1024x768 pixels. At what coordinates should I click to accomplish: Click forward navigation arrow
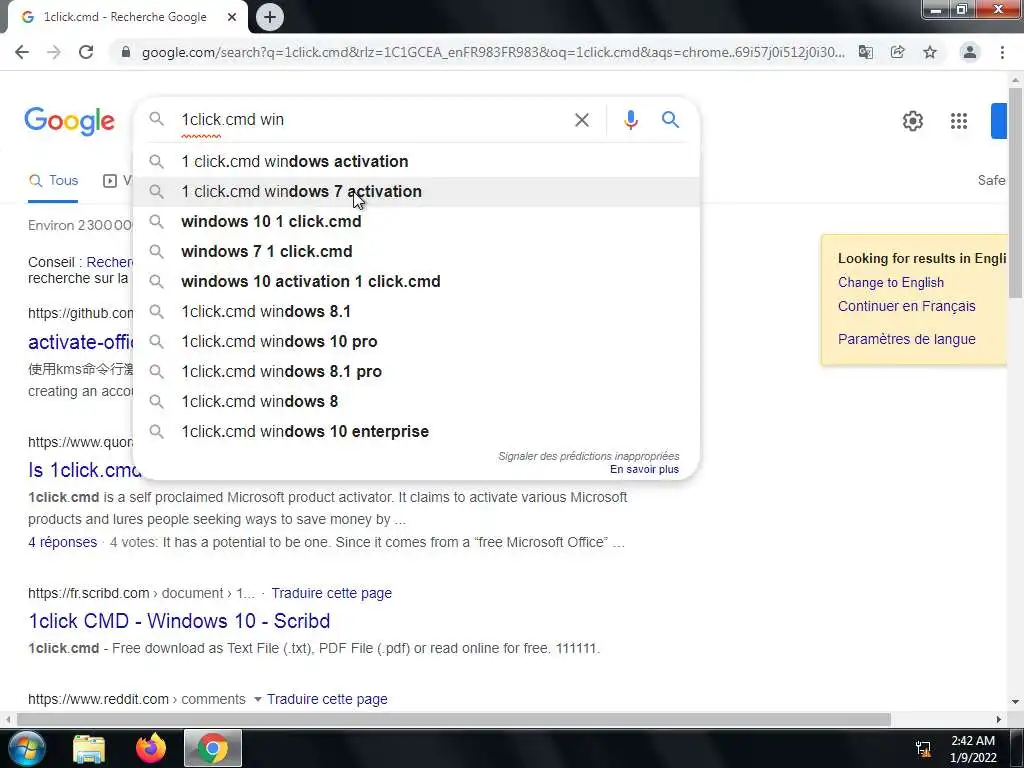click(x=54, y=52)
